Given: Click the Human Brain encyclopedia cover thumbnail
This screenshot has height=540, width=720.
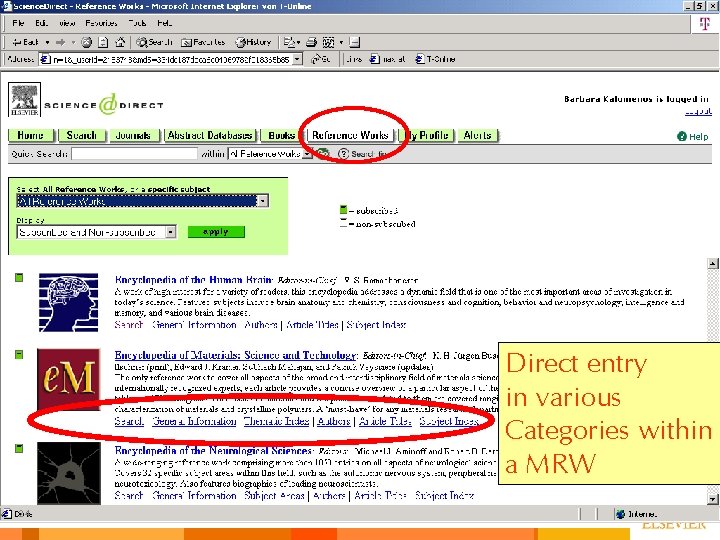Looking at the screenshot, I should point(68,302).
